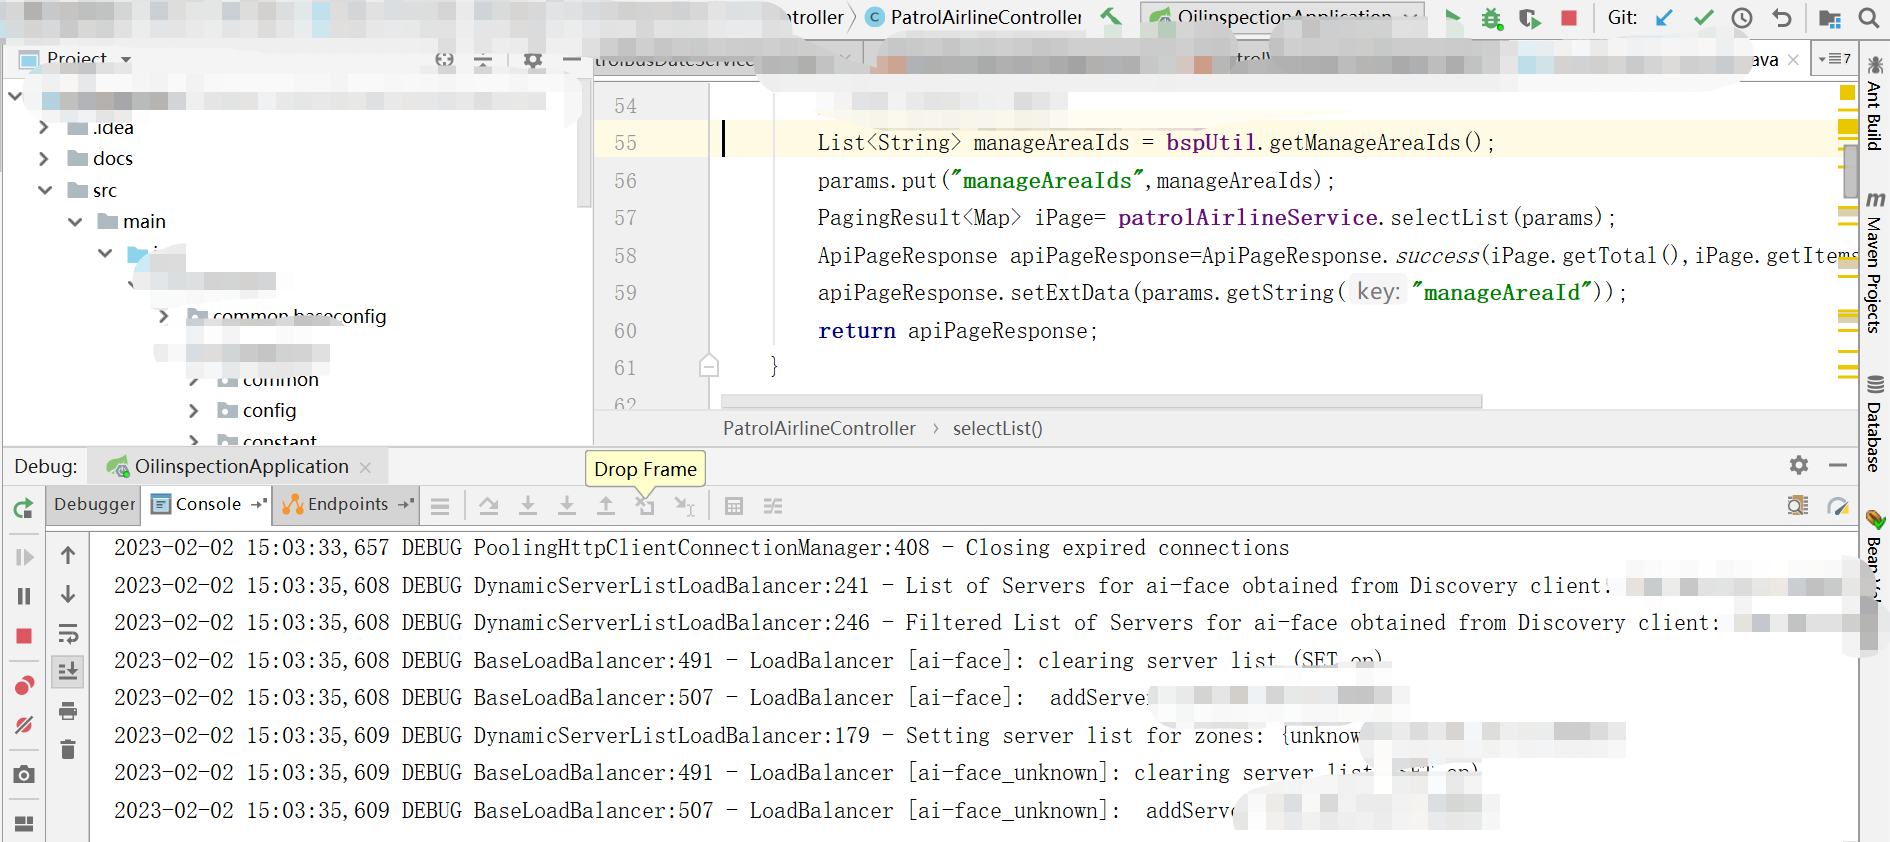Toggle scroll to end of console

pos(68,671)
